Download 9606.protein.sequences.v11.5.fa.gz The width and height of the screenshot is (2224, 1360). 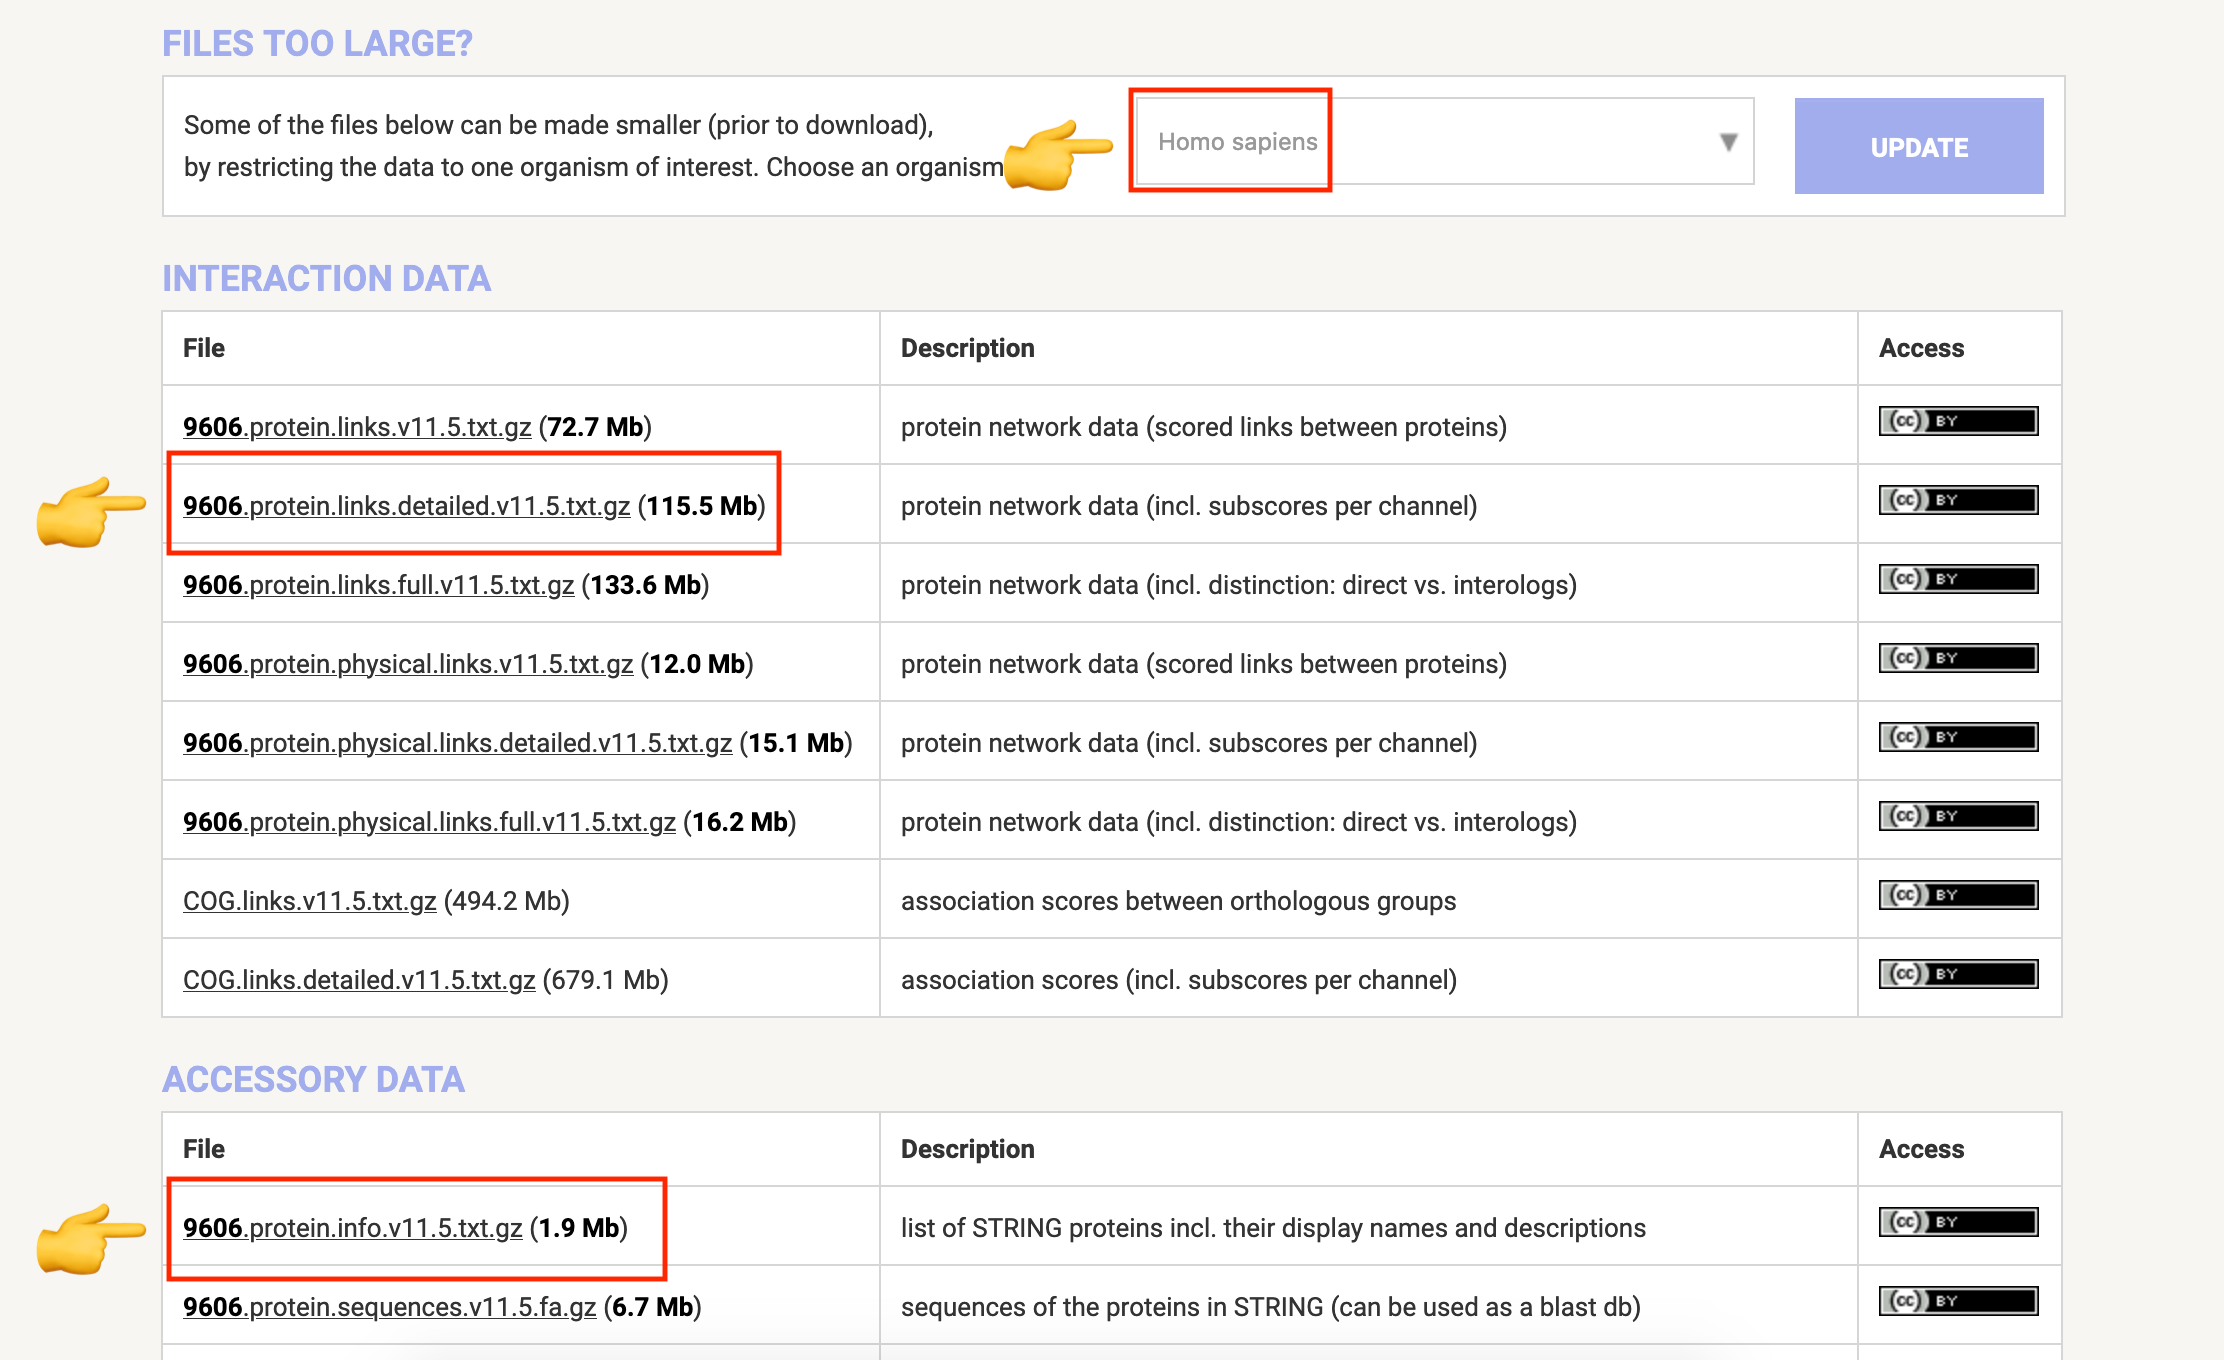[389, 1307]
